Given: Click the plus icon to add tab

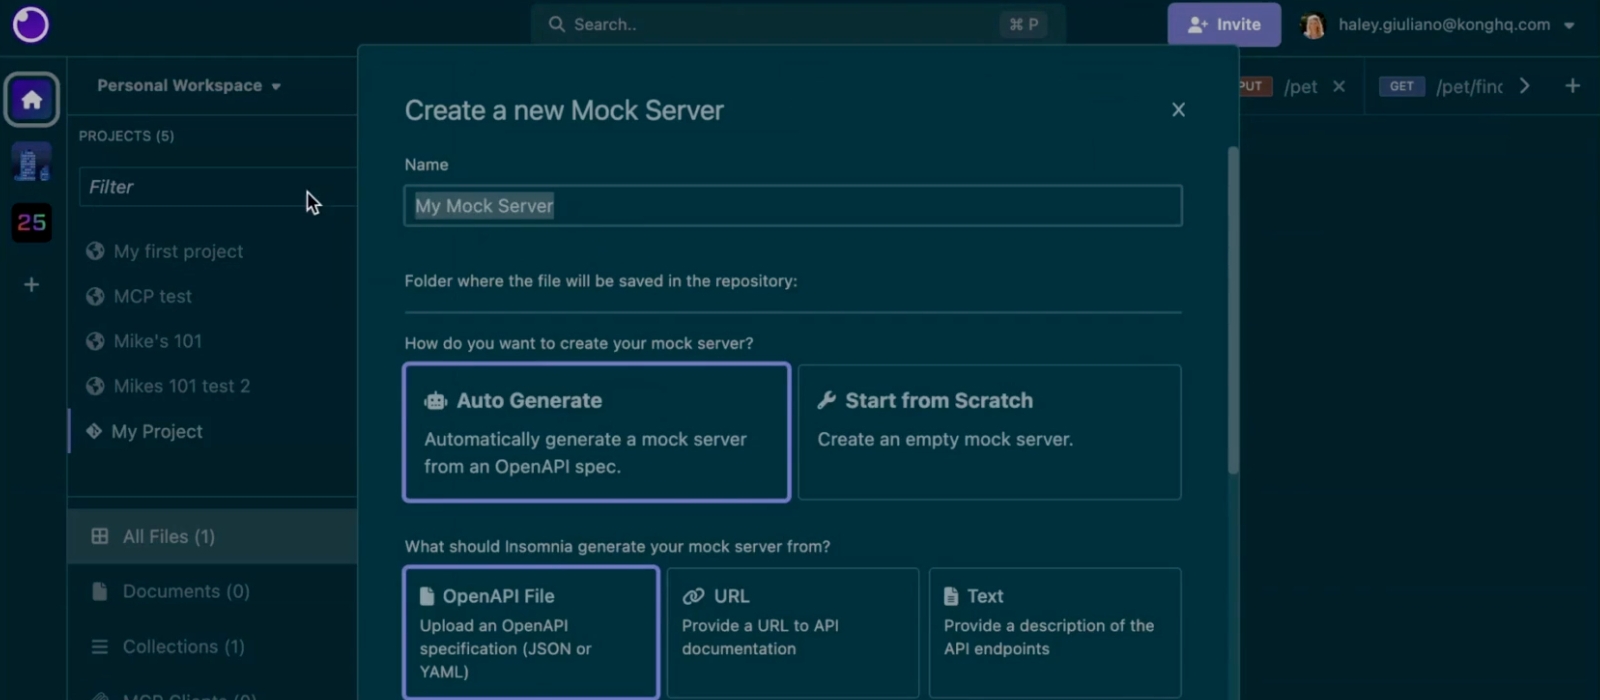Looking at the screenshot, I should (x=1572, y=86).
